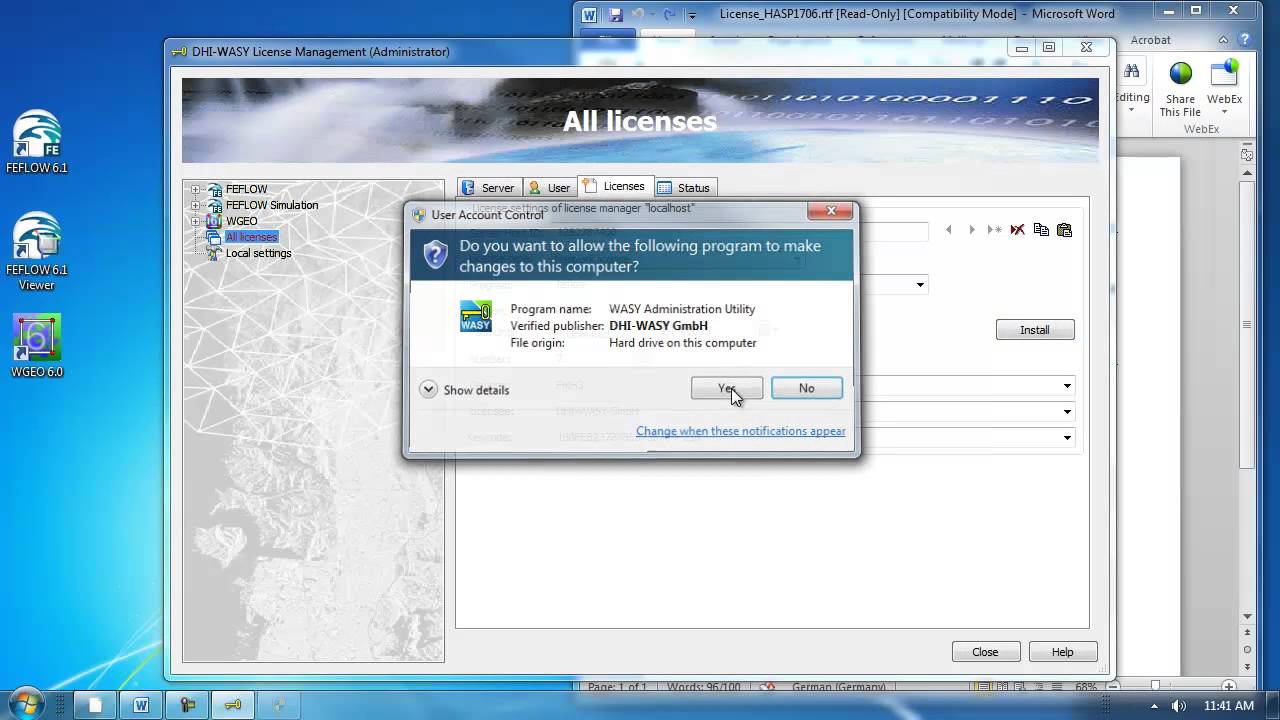The height and width of the screenshot is (720, 1280).
Task: Click the Word vertical scrollbar down arrow
Action: pos(1247,617)
